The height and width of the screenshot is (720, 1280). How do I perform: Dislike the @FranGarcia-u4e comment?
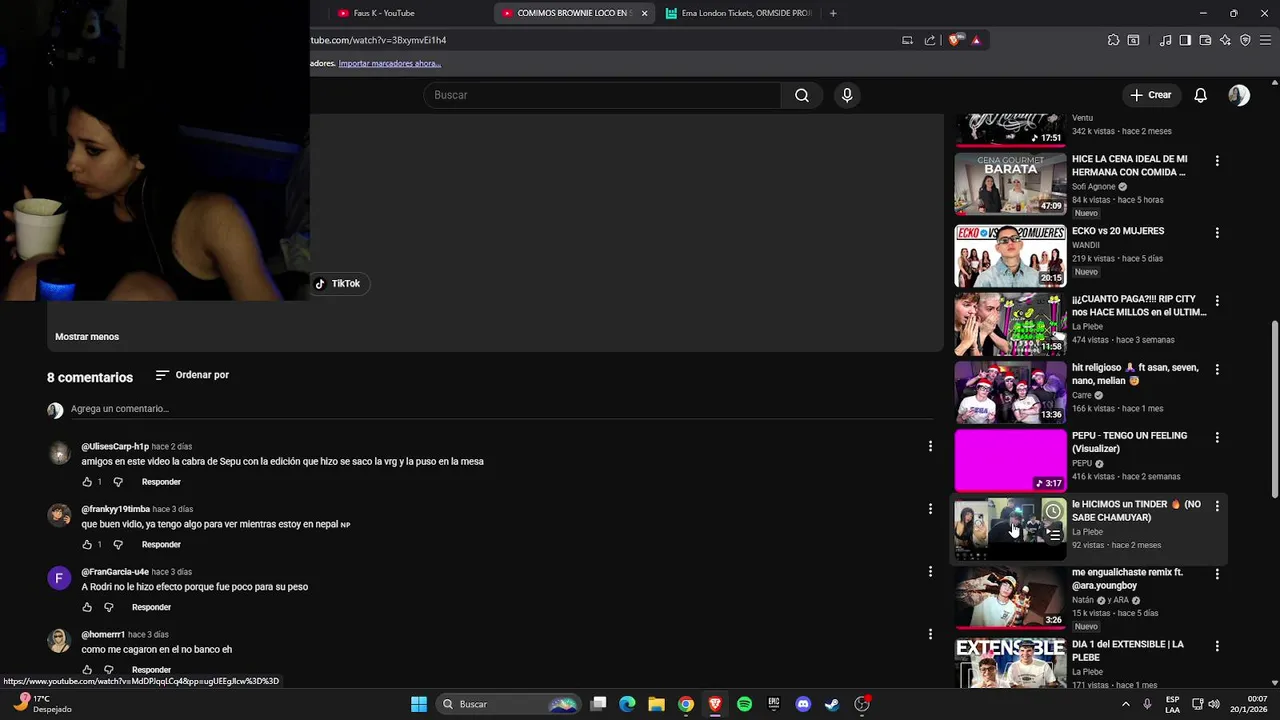point(109,607)
